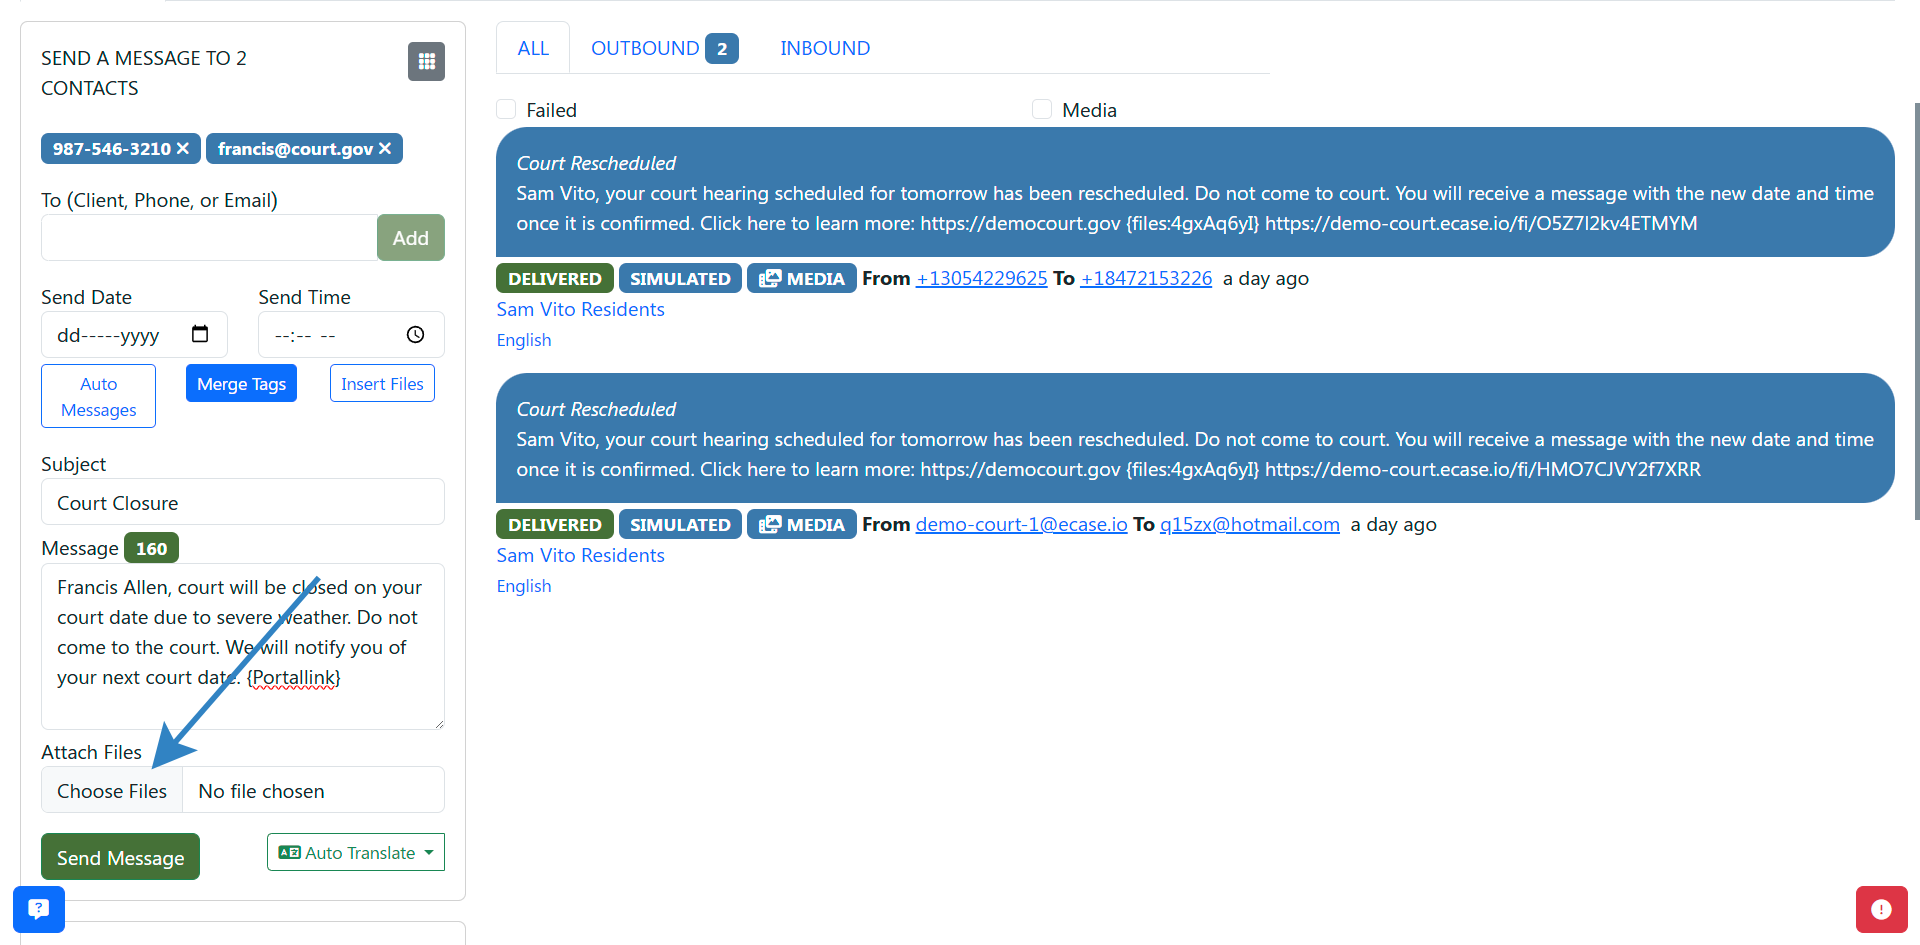The image size is (1920, 945).
Task: Enable the Media filter checkbox
Action: point(1042,109)
